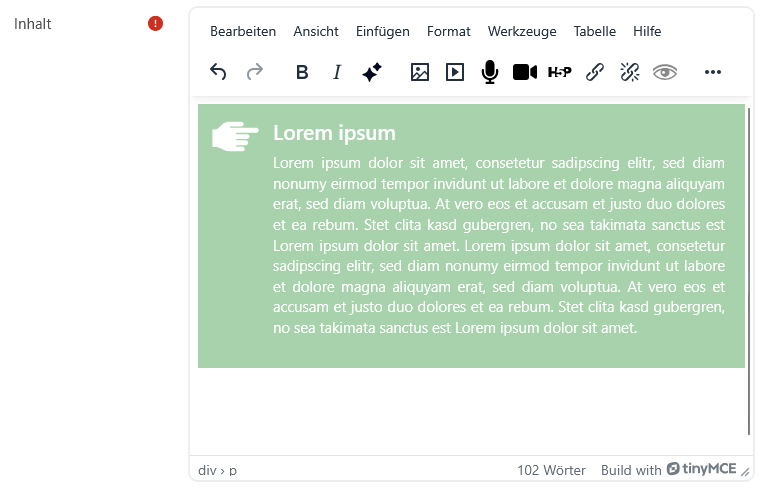This screenshot has height=491, width=764.
Task: Insert a link with the chain icon
Action: coord(594,72)
